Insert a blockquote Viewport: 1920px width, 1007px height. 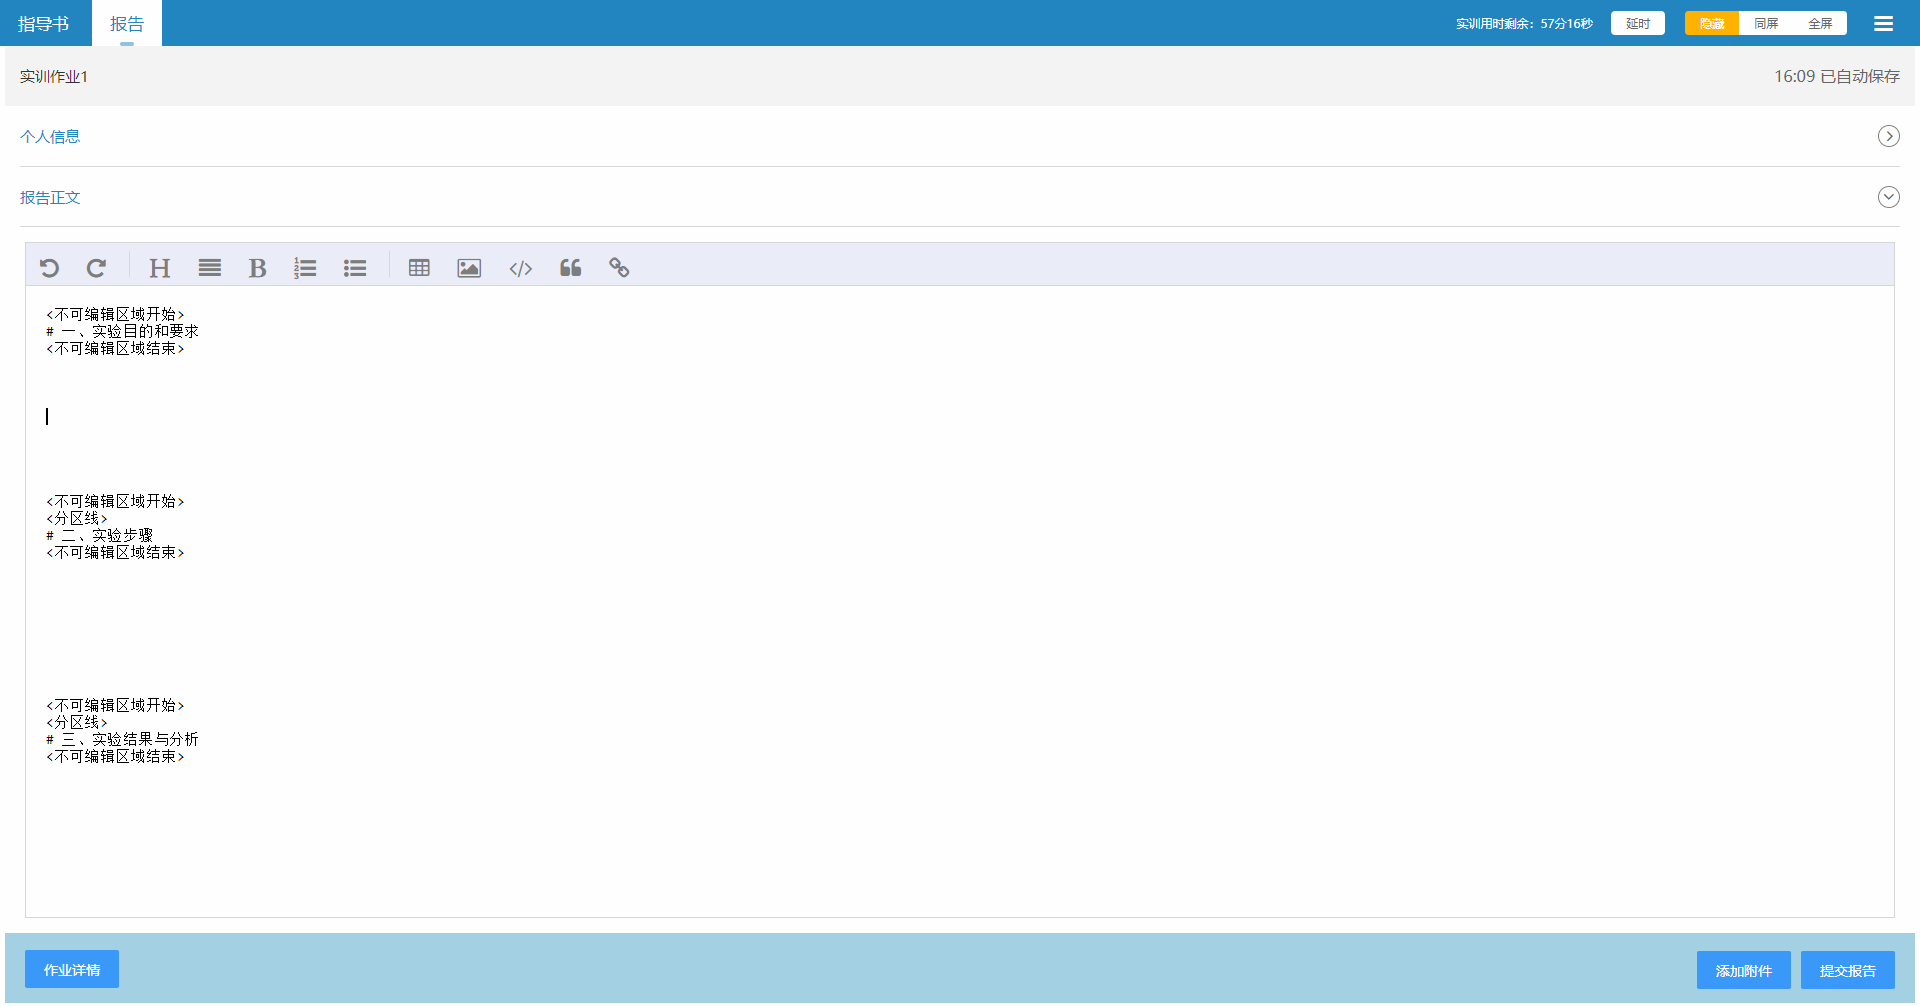coord(570,268)
